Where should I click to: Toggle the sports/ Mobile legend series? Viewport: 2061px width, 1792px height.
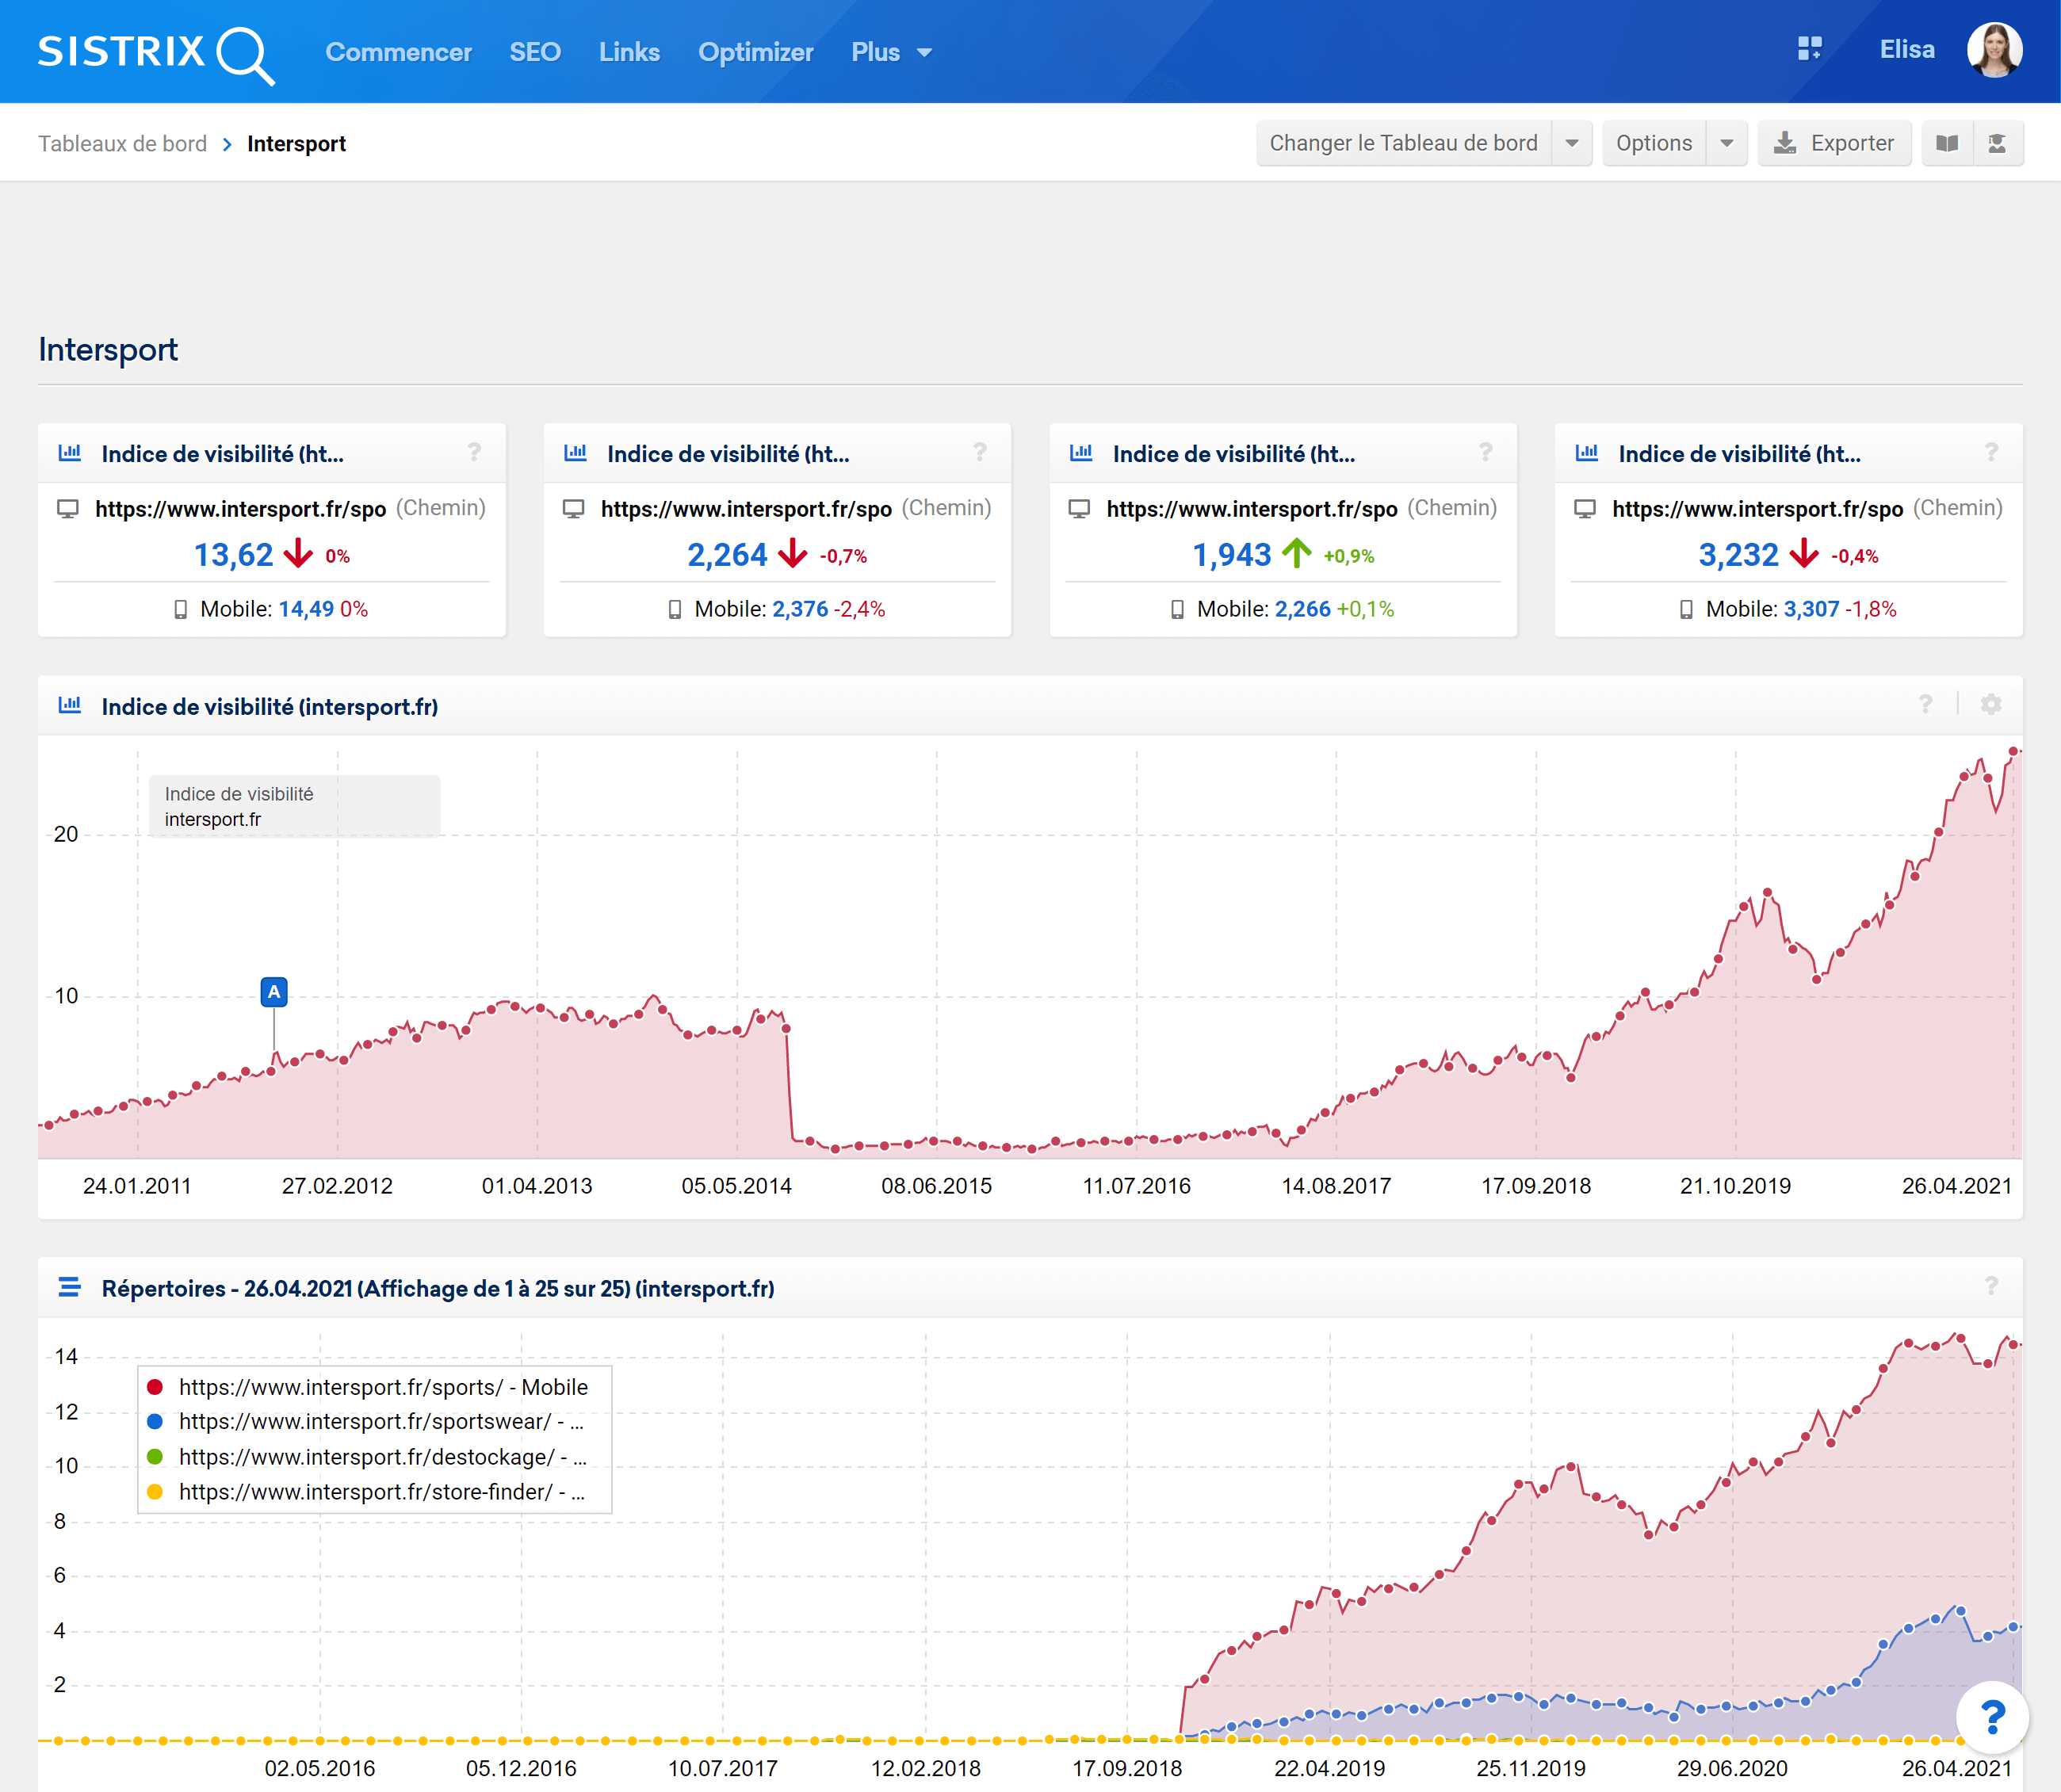368,1387
